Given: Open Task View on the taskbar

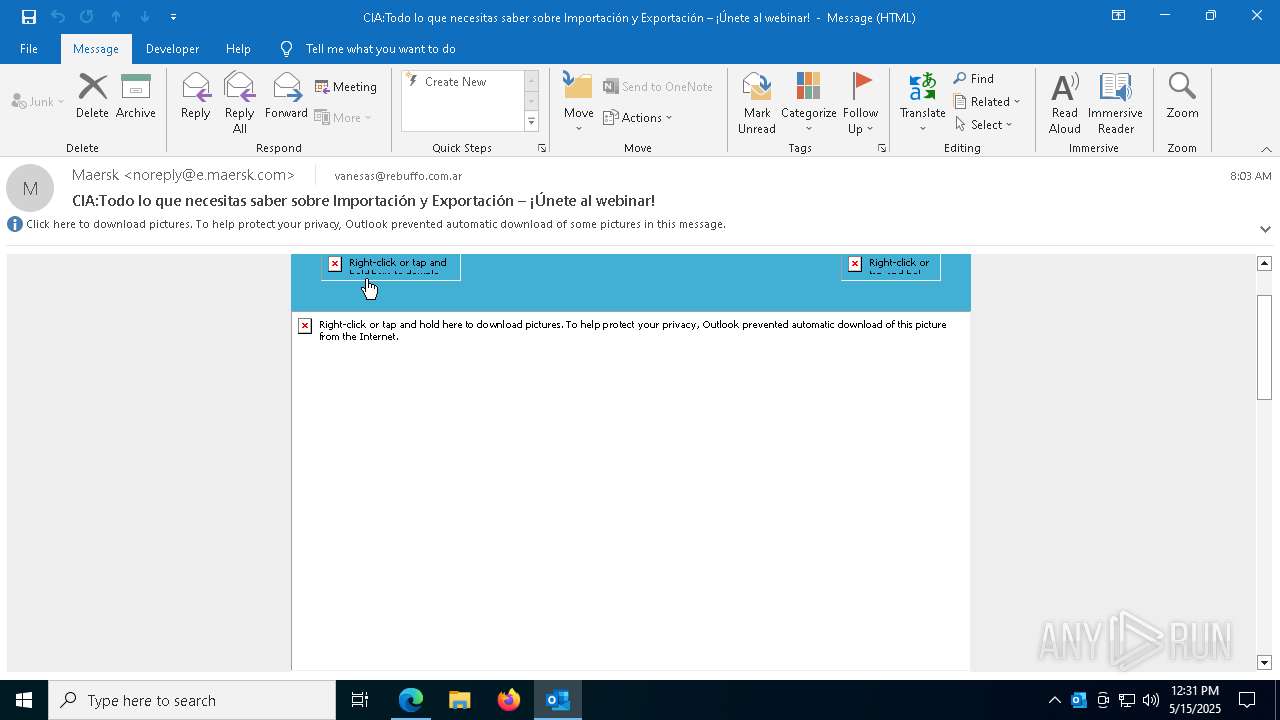Looking at the screenshot, I should click(x=360, y=700).
